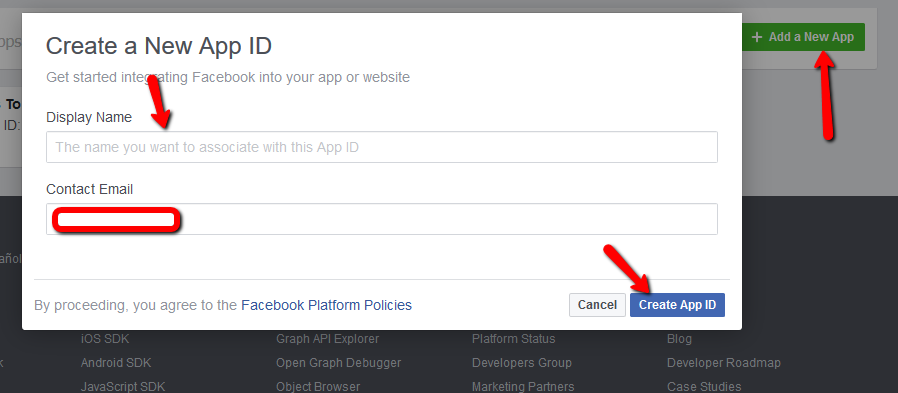Open the Graph API Explorer link
Screen dimensions: 898x393
coord(328,339)
